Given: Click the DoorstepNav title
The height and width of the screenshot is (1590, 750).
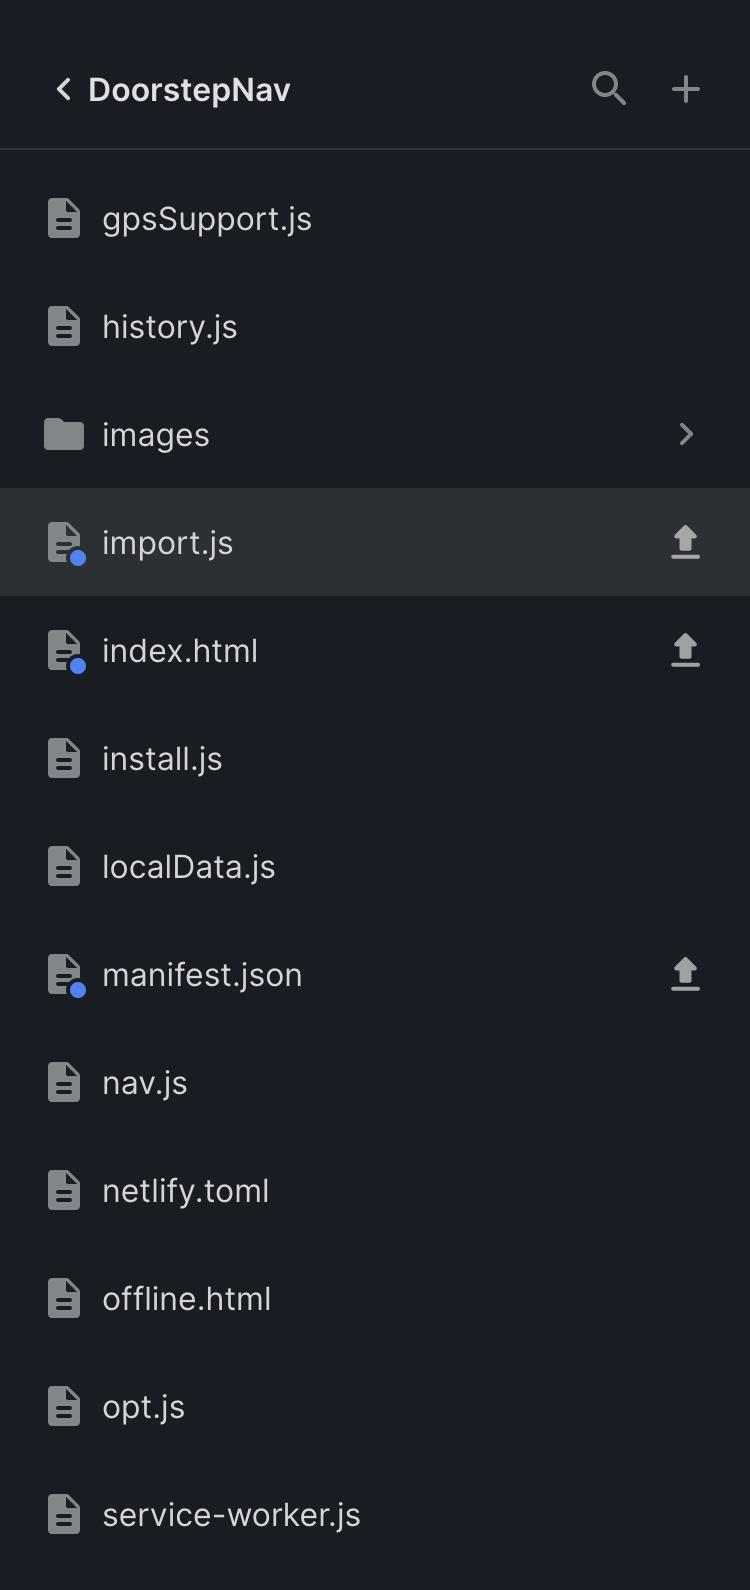Looking at the screenshot, I should pos(189,90).
